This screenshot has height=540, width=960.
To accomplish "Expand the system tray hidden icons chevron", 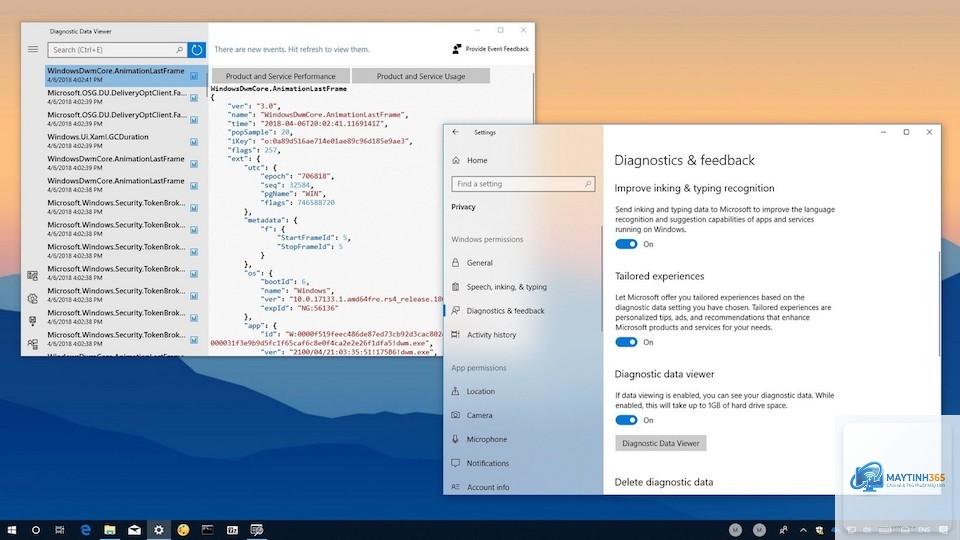I will (803, 530).
